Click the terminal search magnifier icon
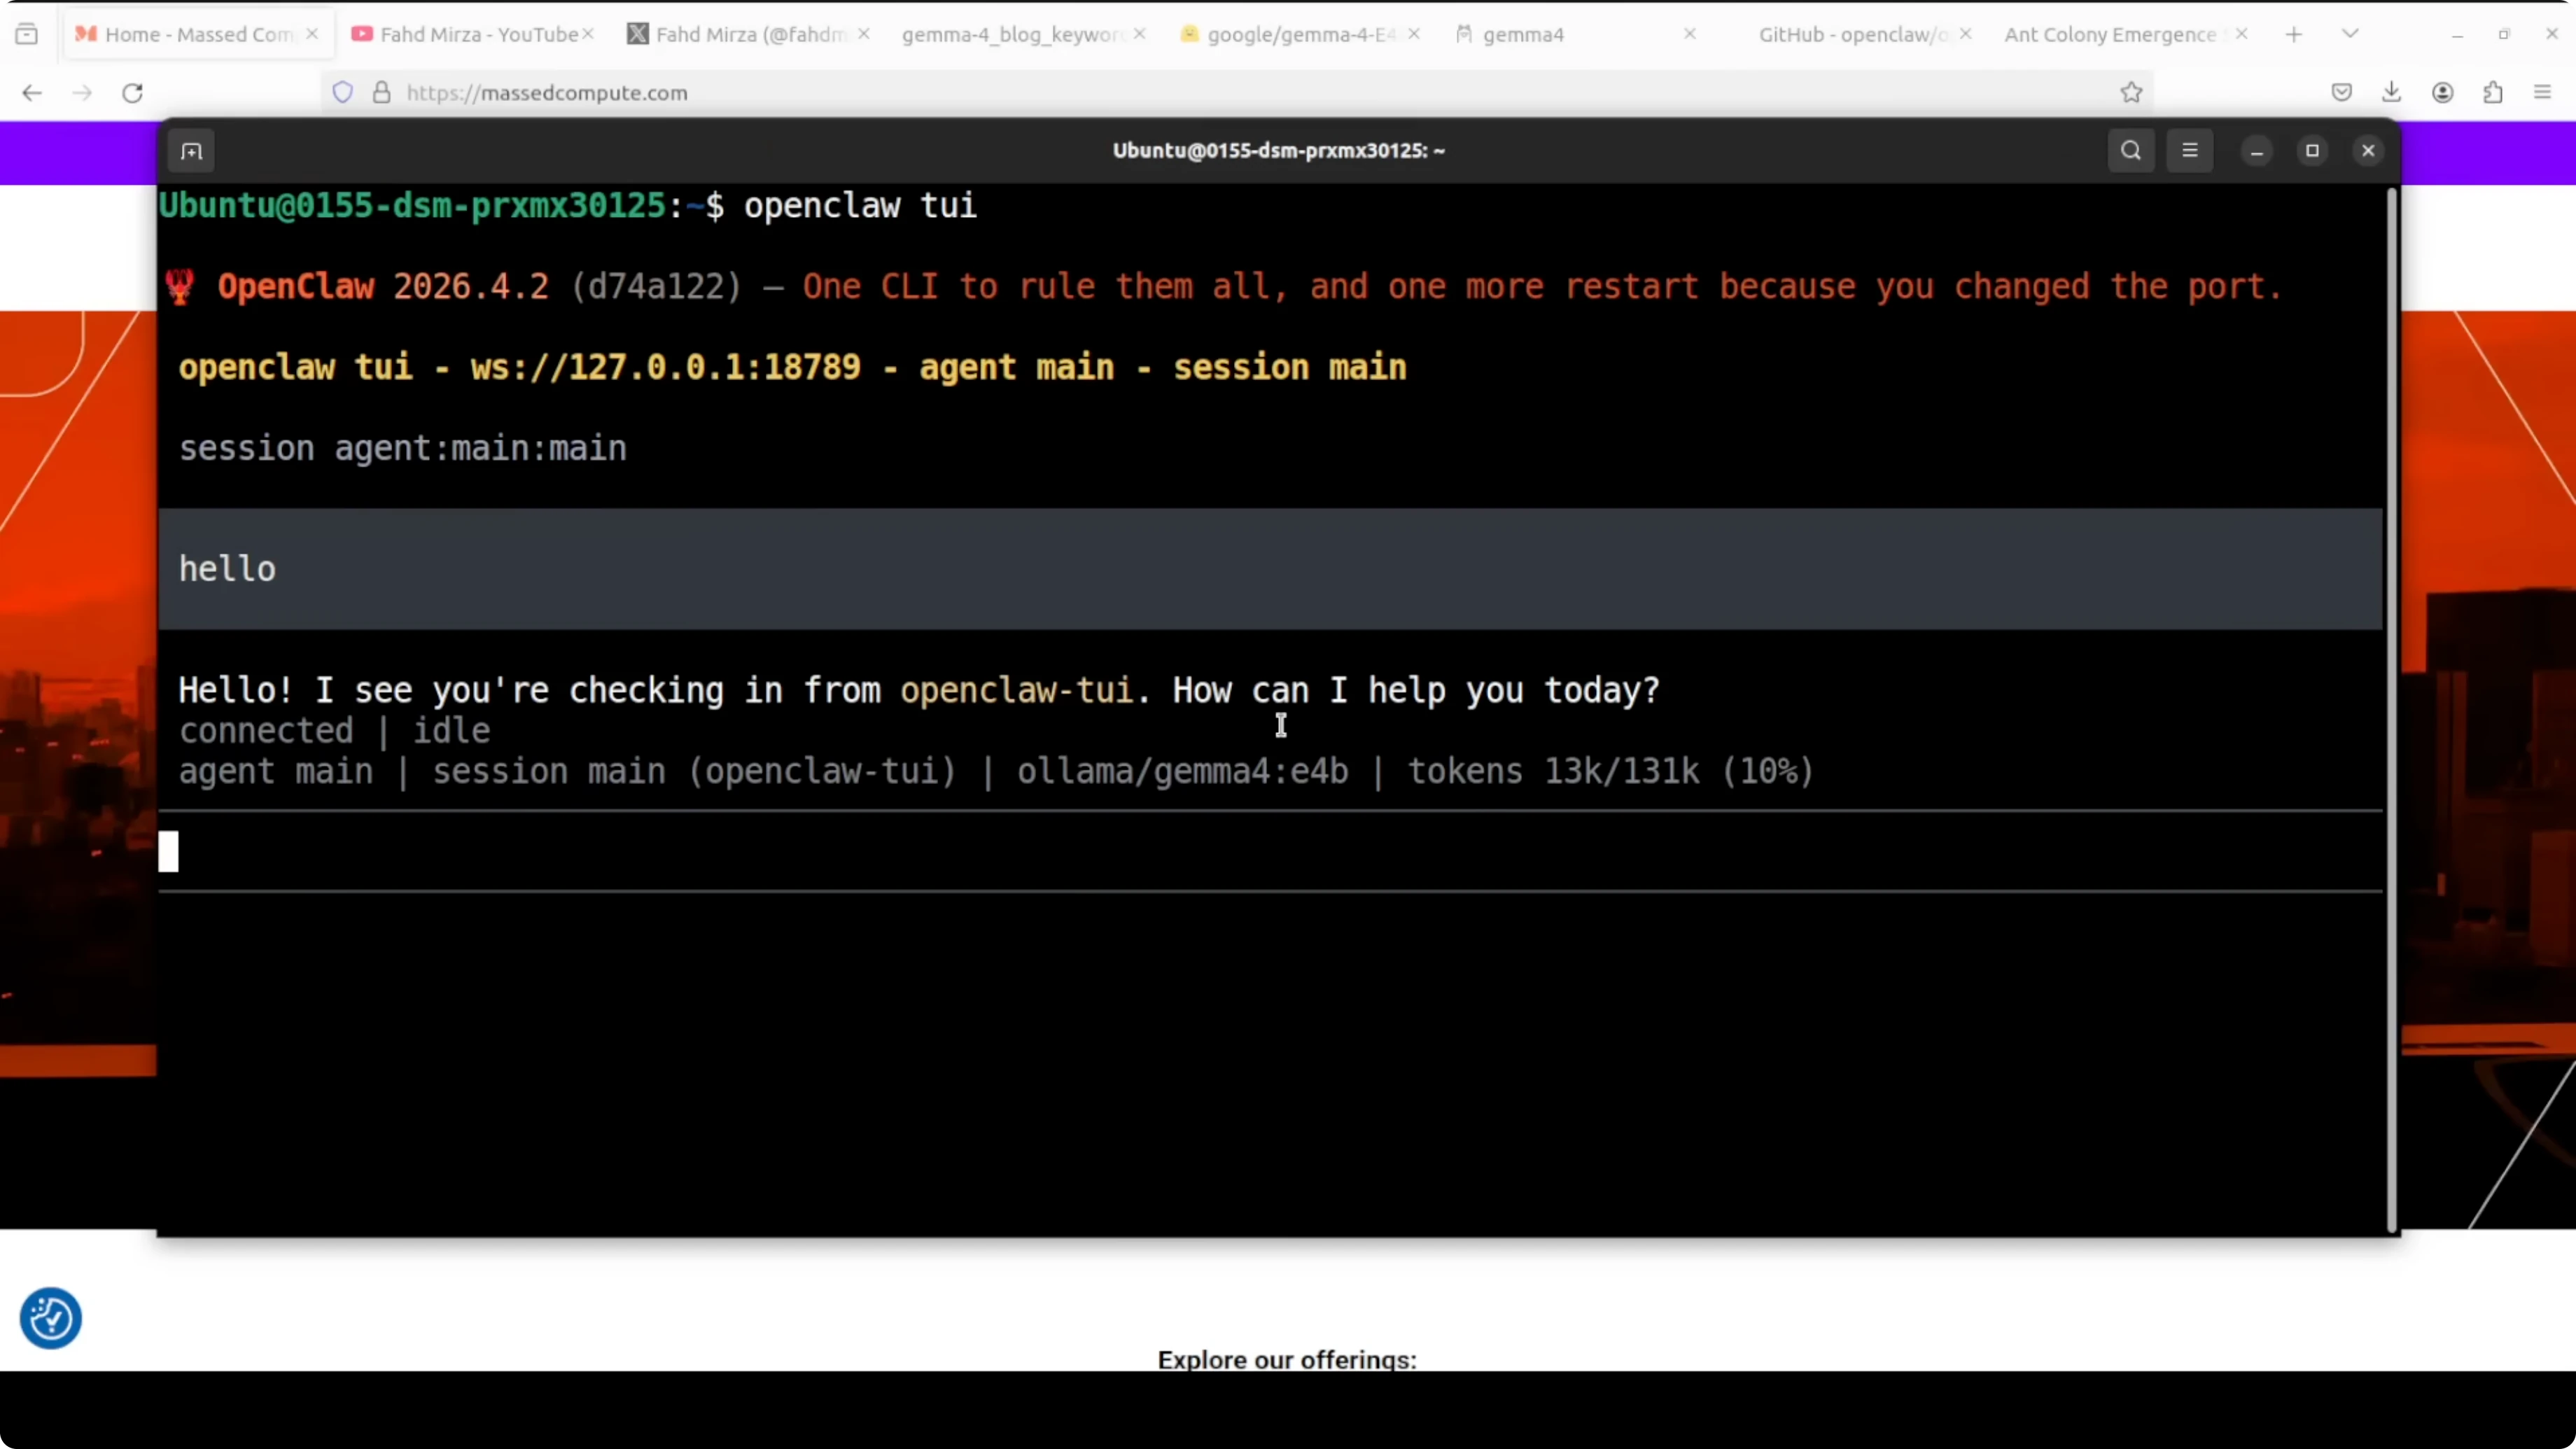The image size is (2576, 1449). (x=2130, y=151)
